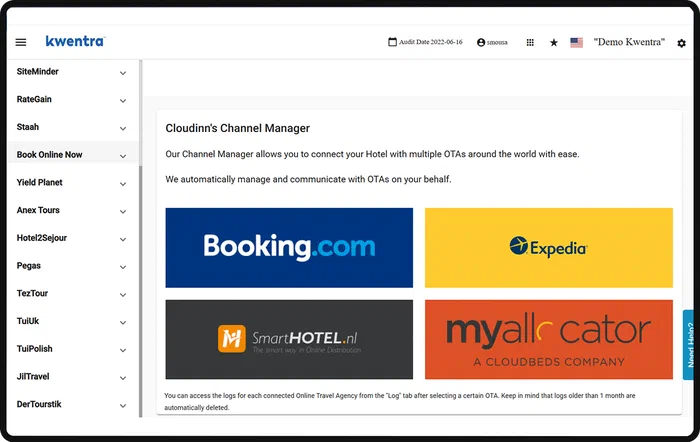
Task: Expand the SiteMinder chevron
Action: coord(123,73)
